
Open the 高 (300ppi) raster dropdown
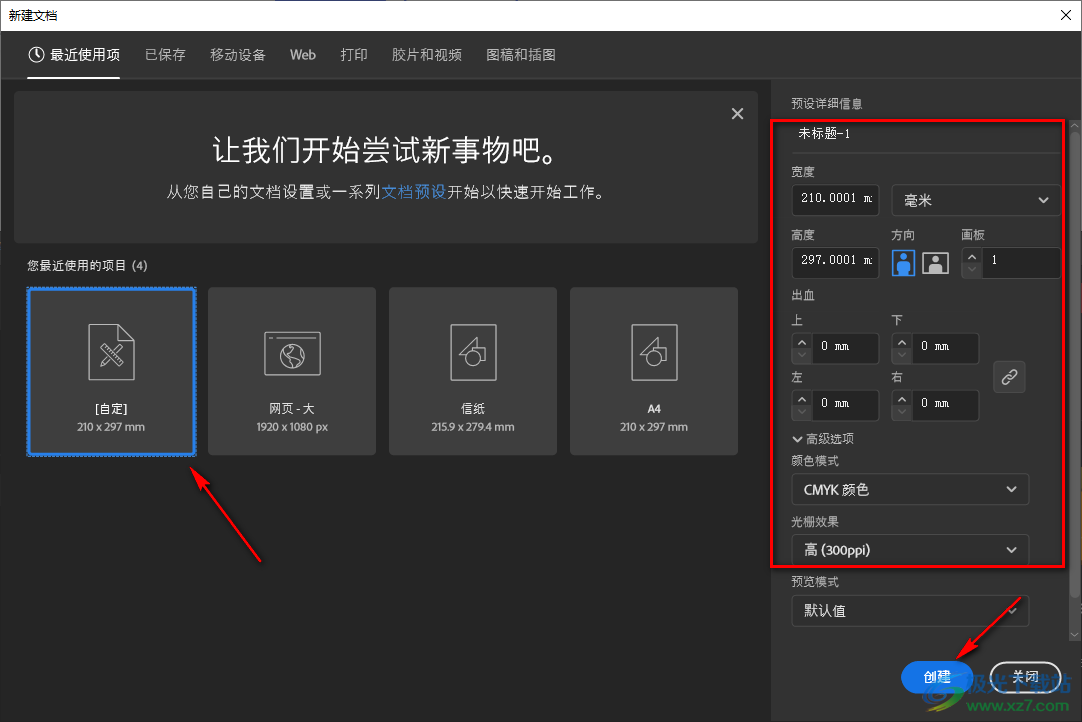point(909,550)
